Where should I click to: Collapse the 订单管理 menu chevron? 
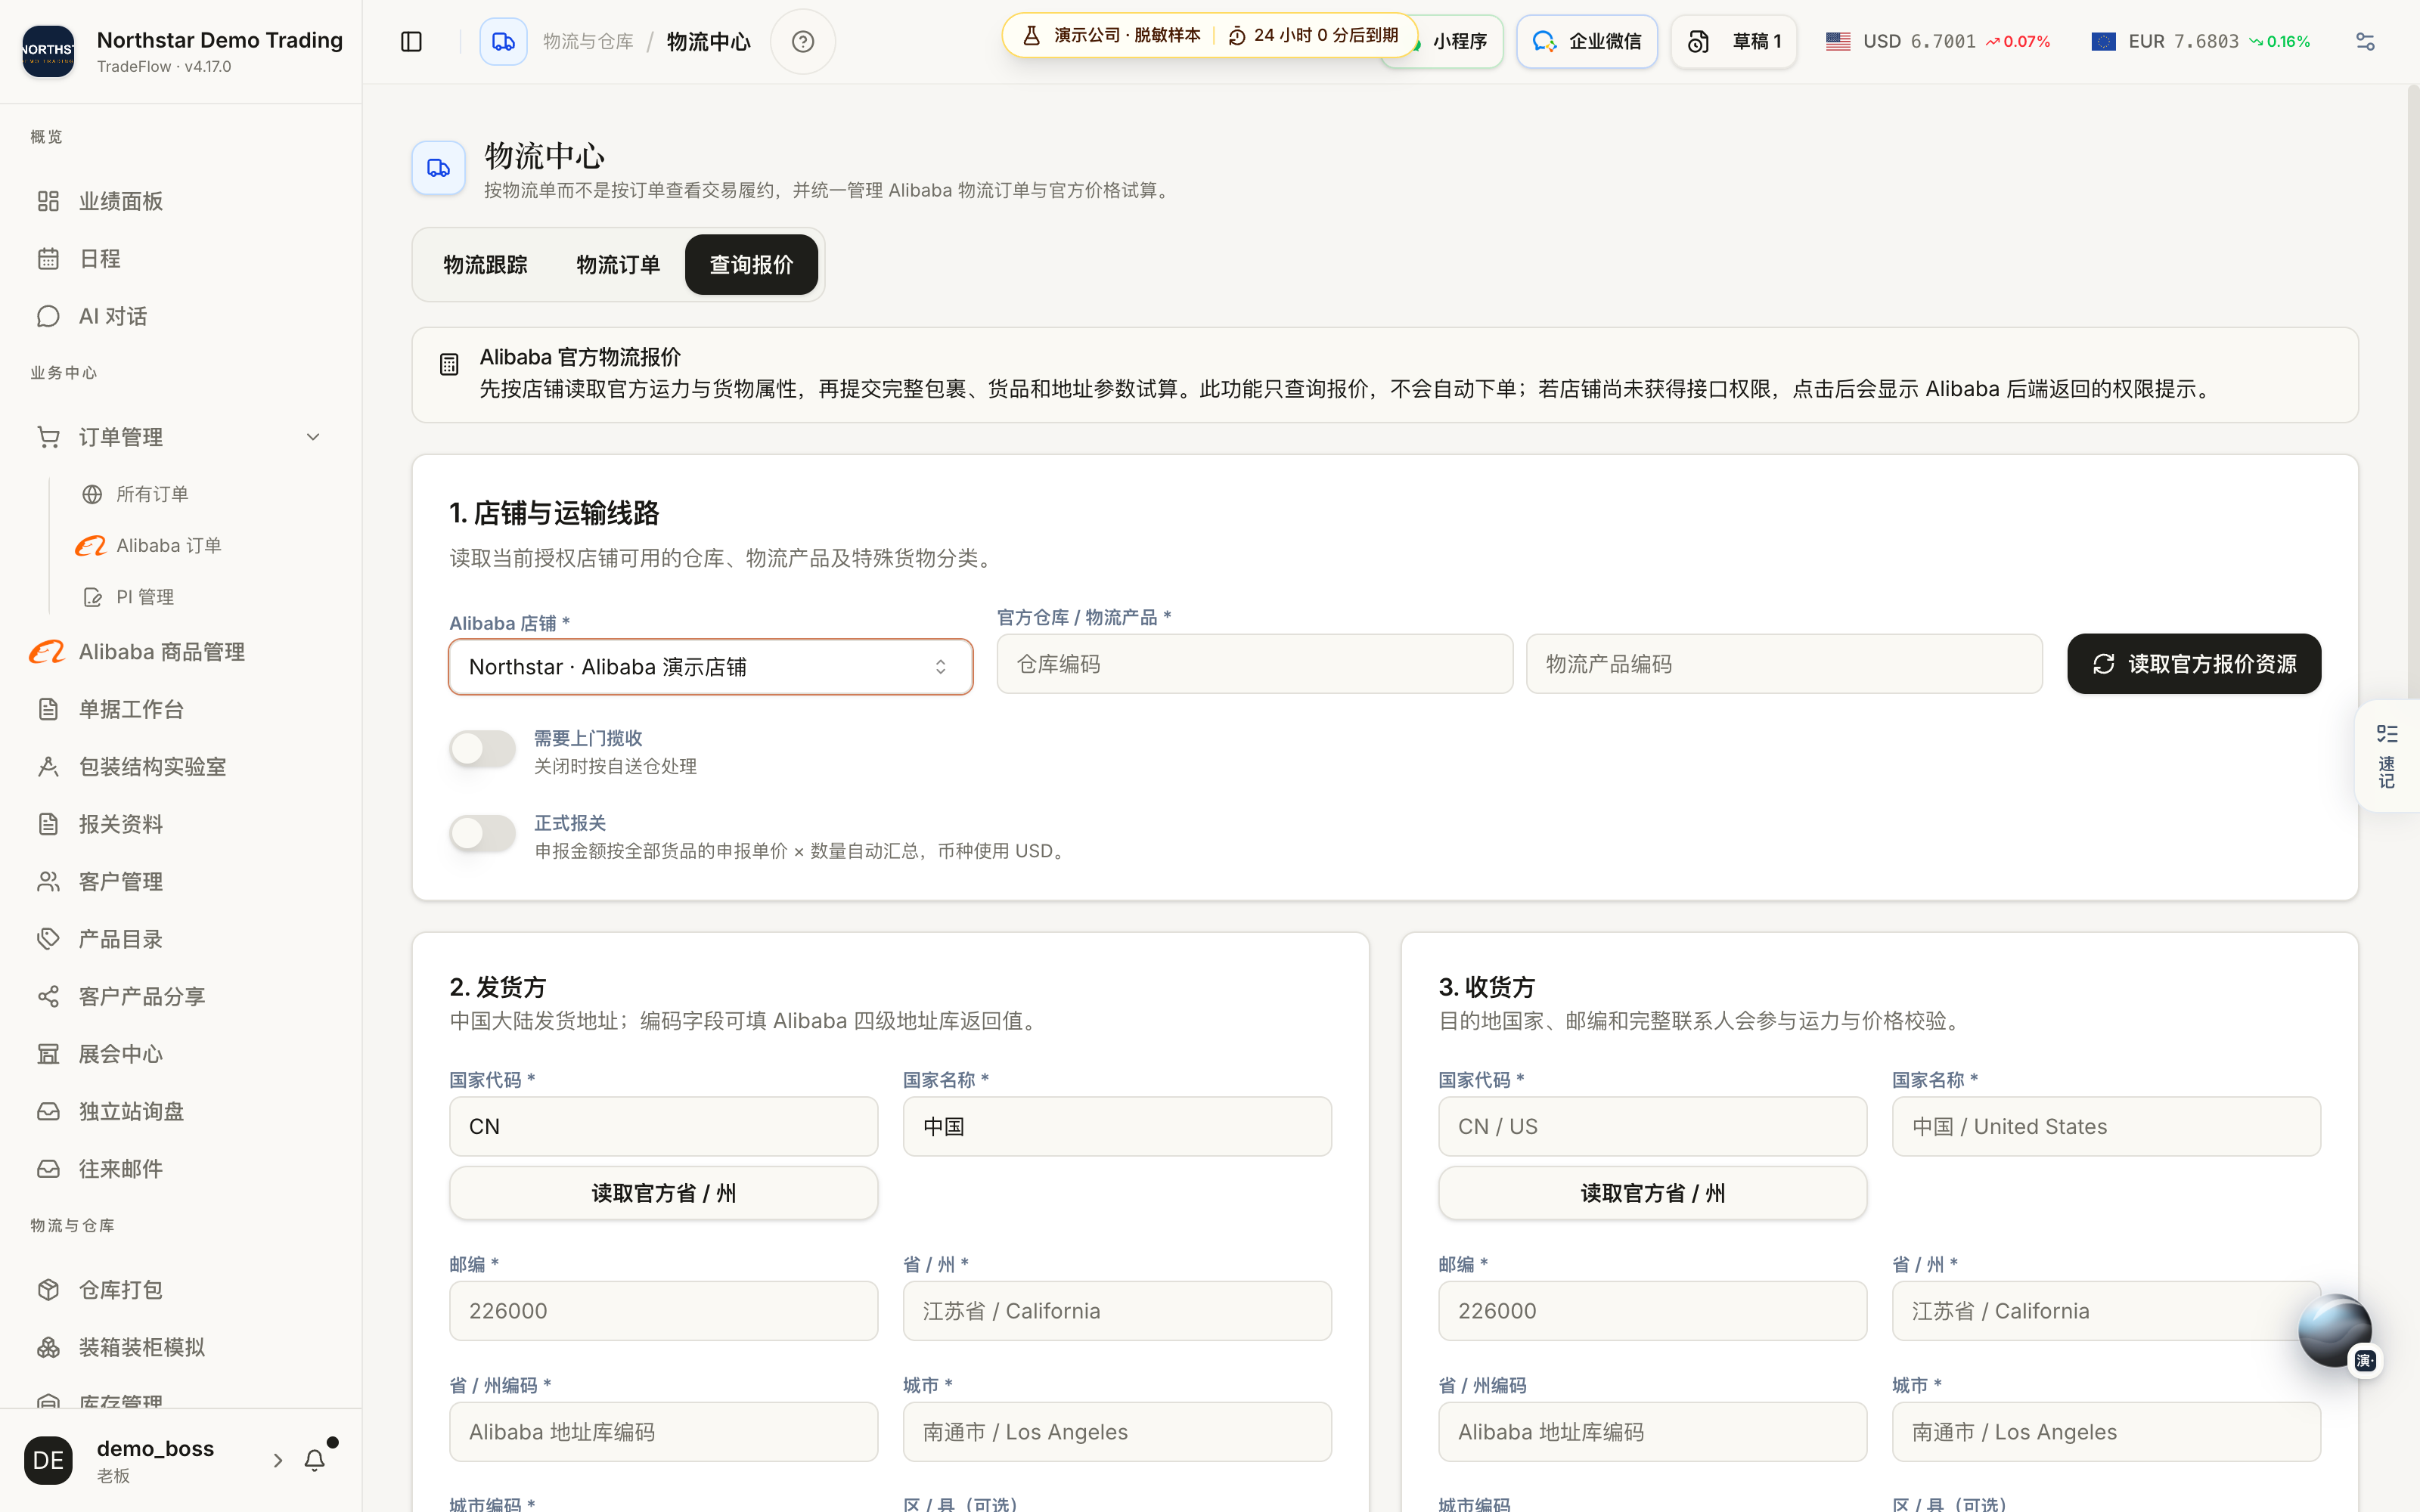[x=313, y=437]
